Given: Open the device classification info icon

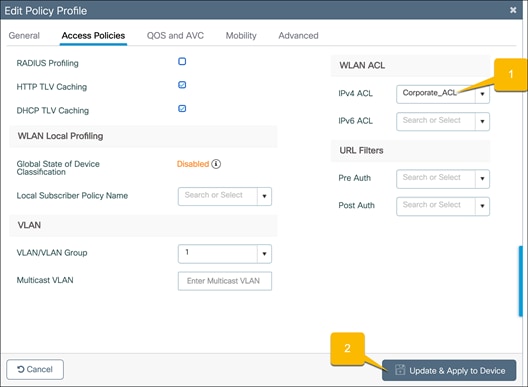Looking at the screenshot, I should (x=216, y=164).
